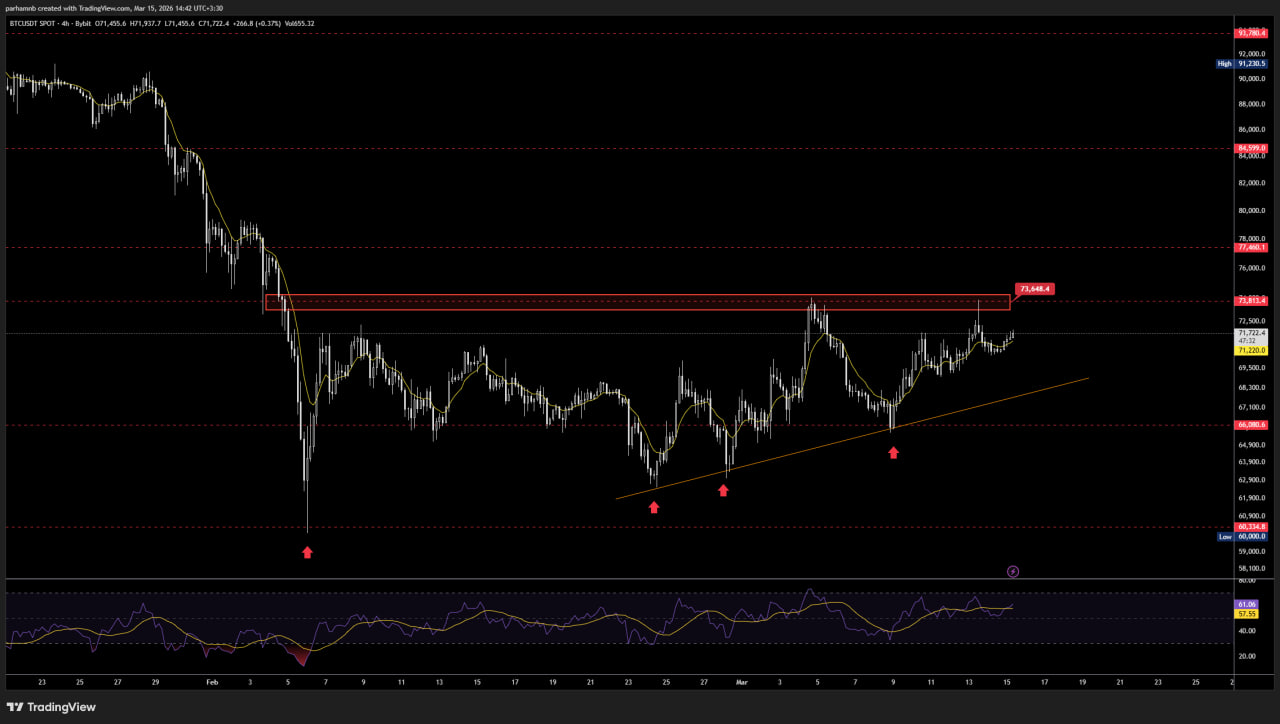Click the TradingView logo in bottom corner
Viewport: 1280px width, 724px height.
[x=51, y=707]
